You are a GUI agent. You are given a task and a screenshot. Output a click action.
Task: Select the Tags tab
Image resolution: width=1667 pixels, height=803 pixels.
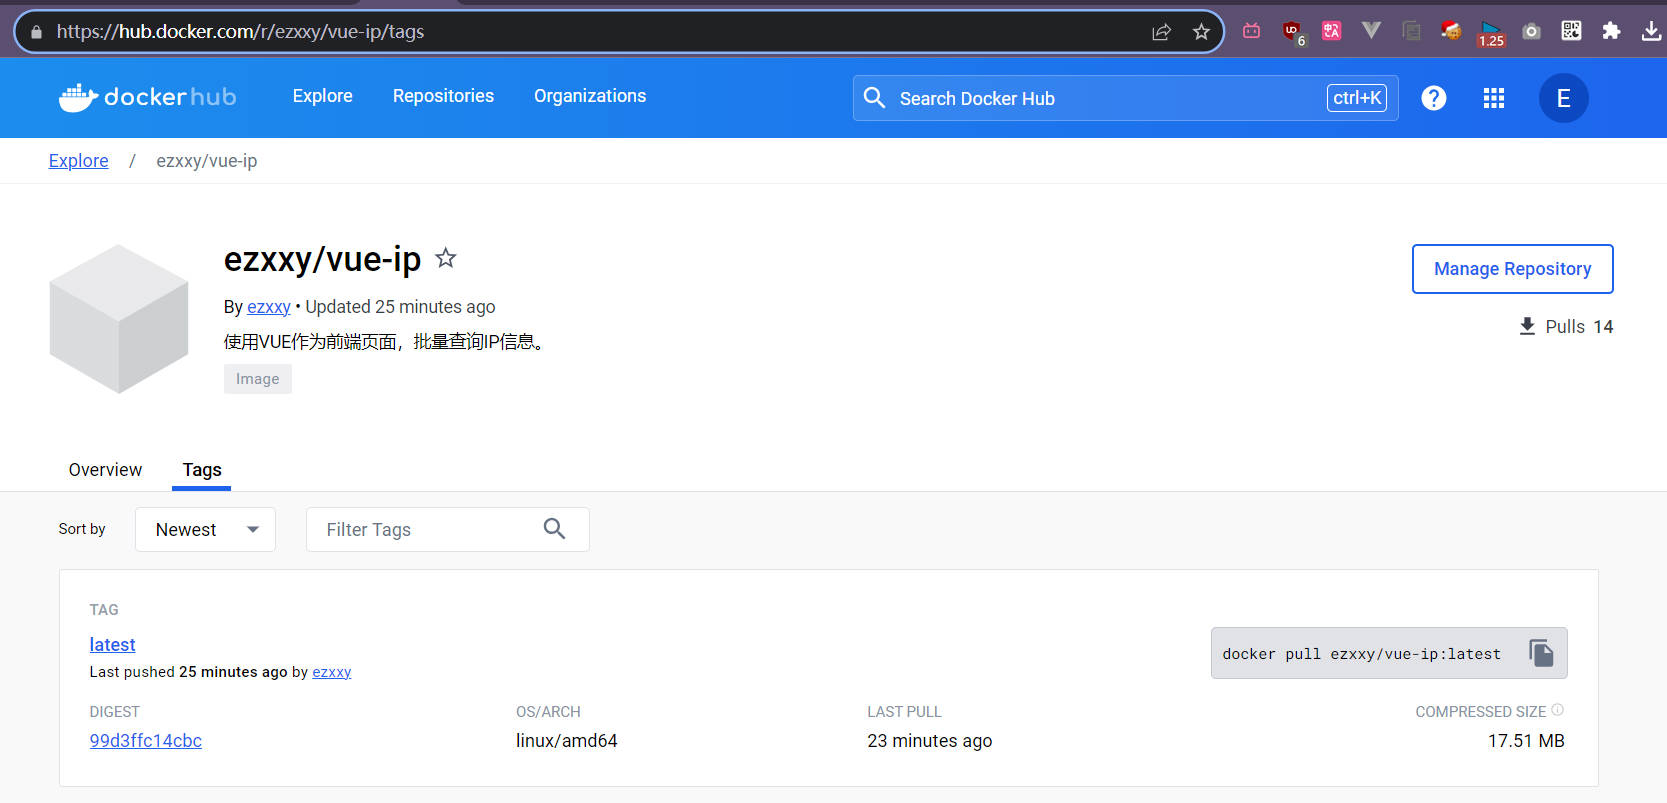point(202,469)
